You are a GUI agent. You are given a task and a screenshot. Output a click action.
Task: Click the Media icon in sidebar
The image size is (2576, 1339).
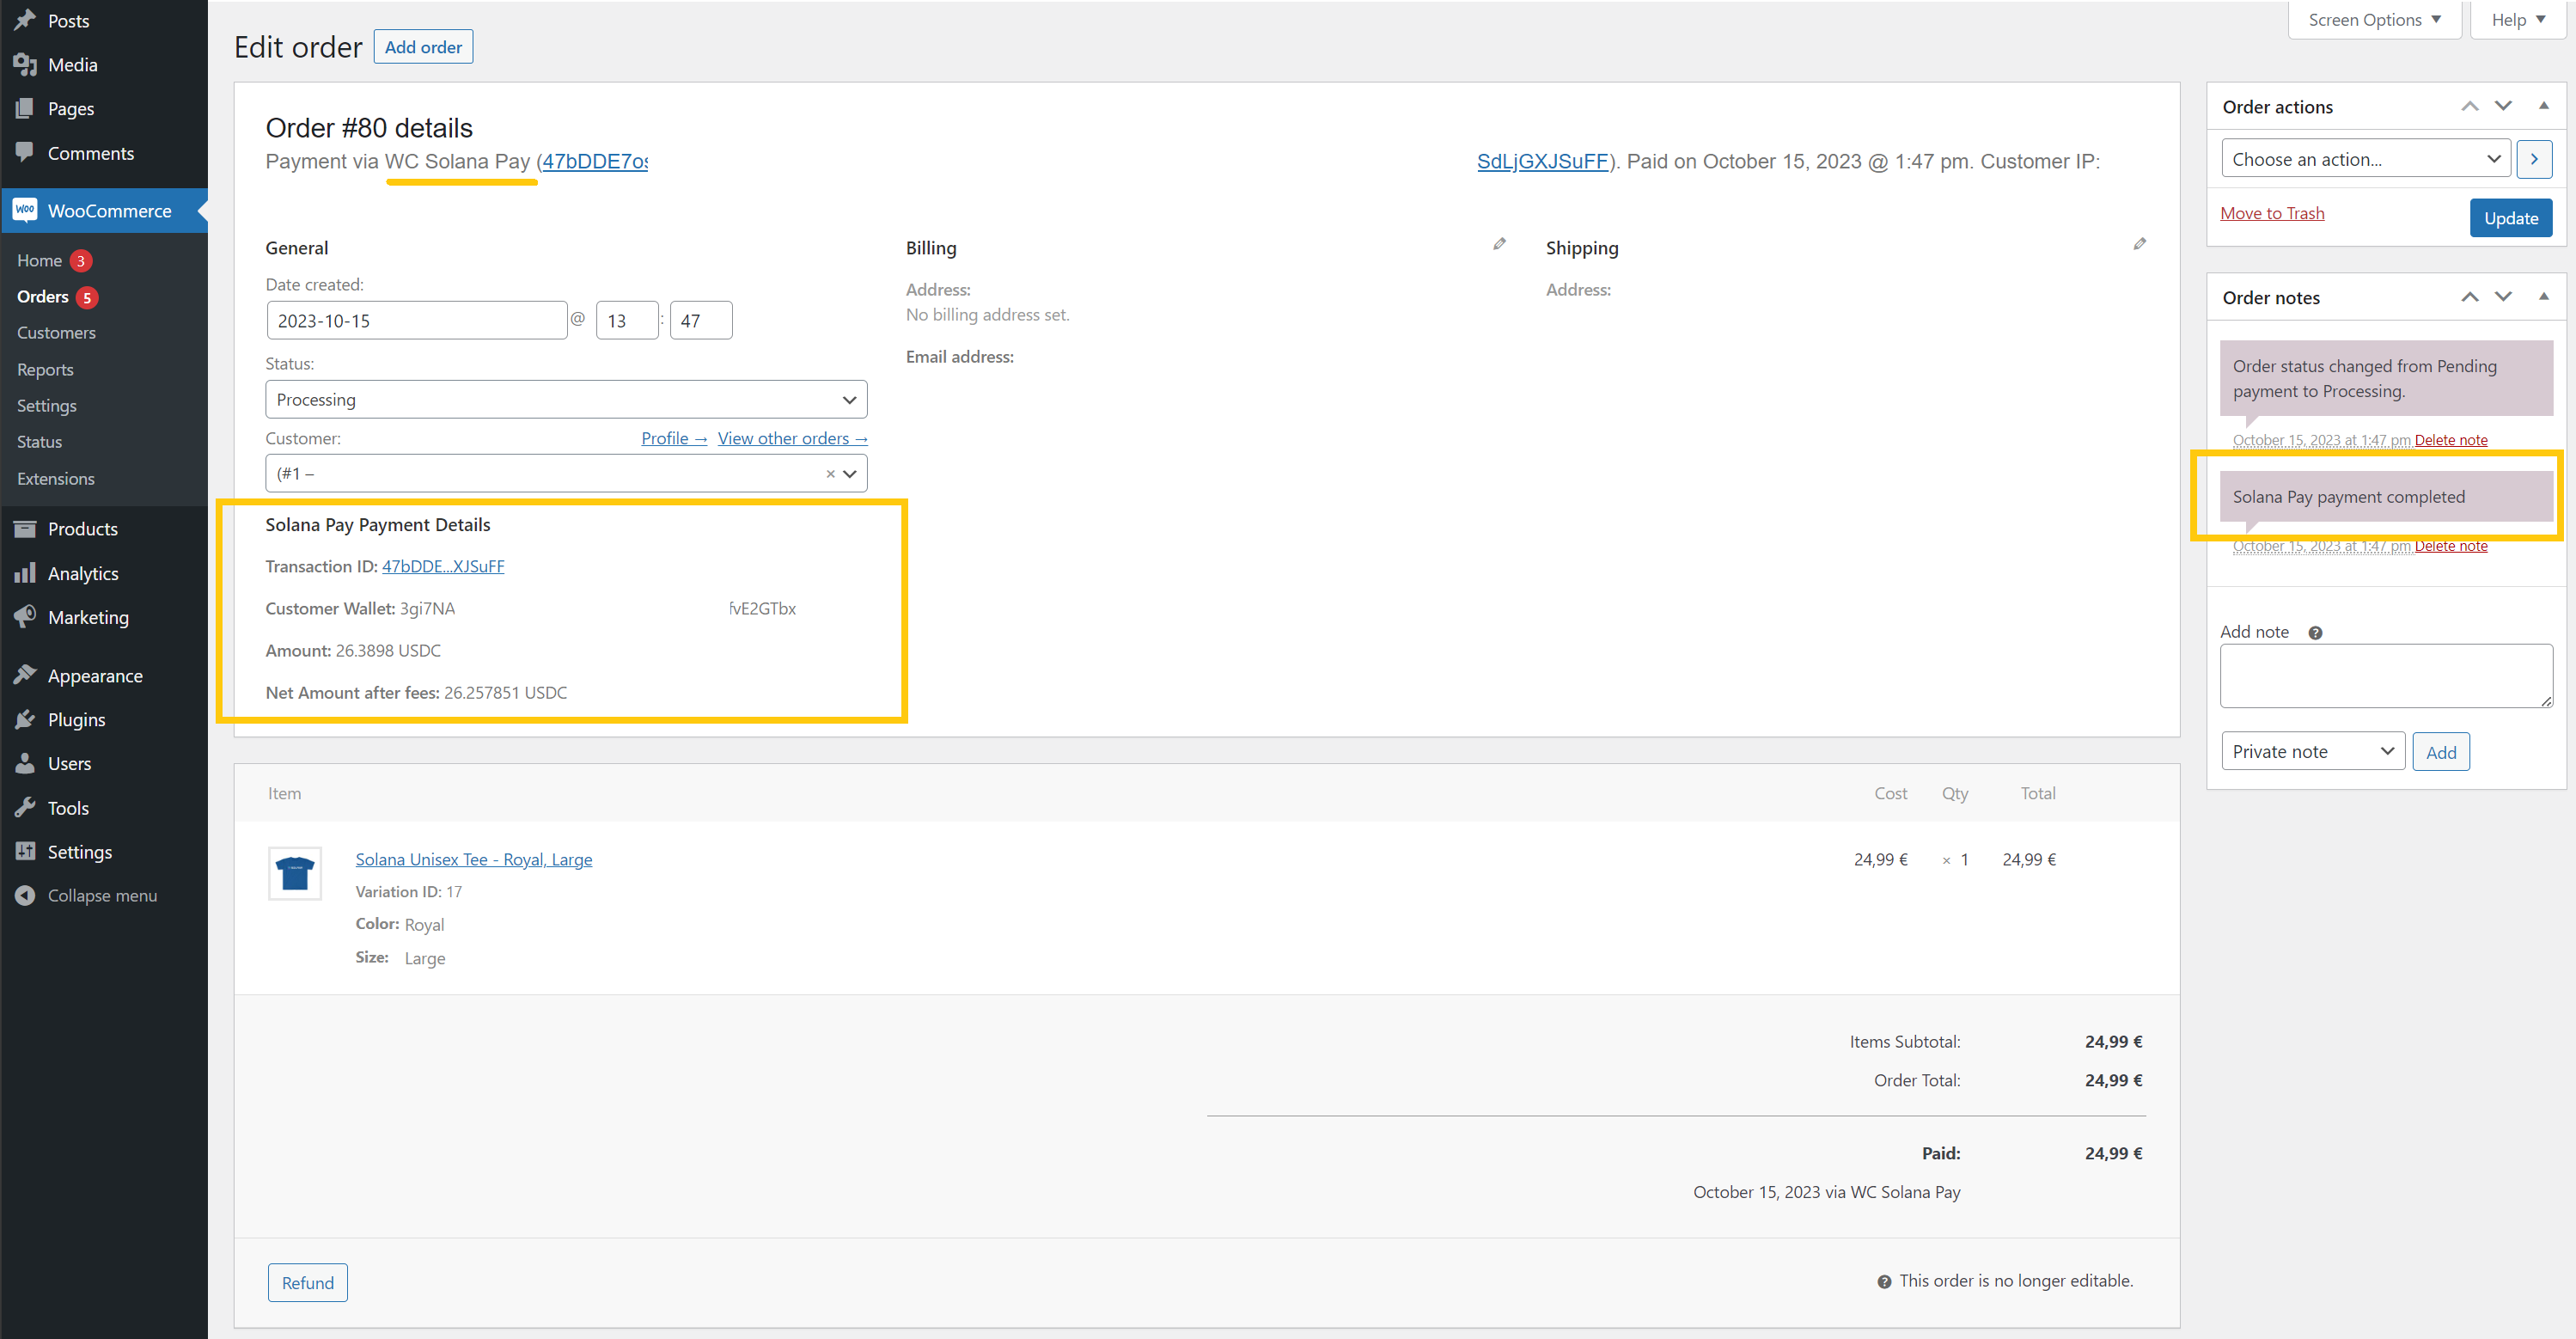point(25,64)
